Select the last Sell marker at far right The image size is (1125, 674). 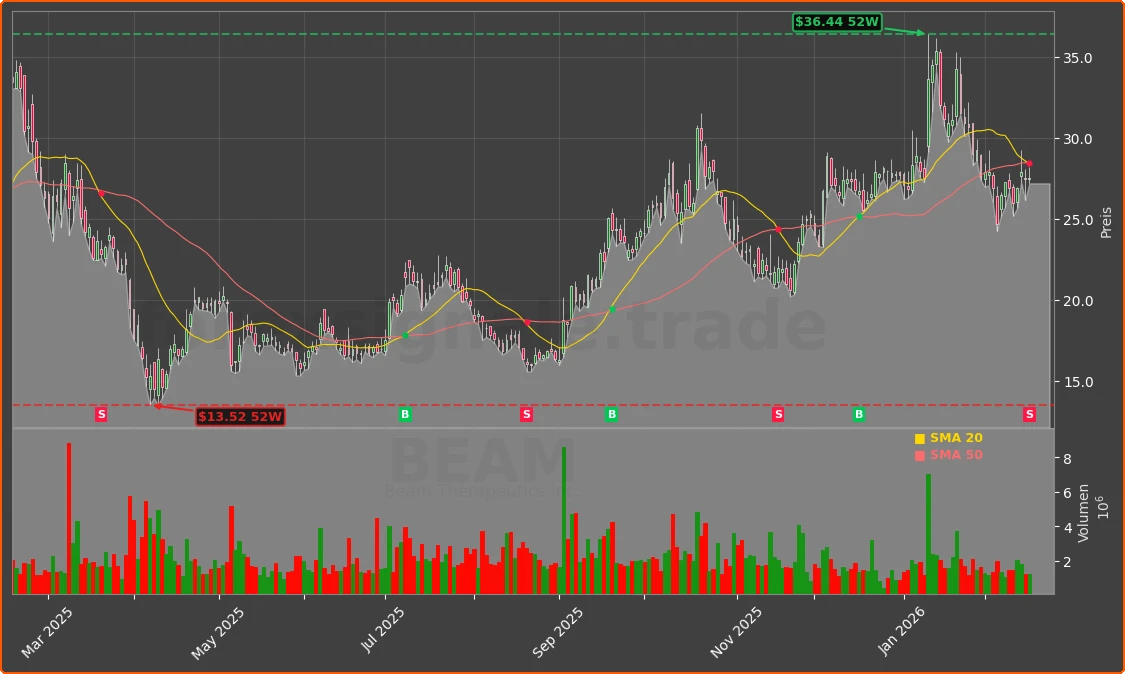click(x=1029, y=414)
